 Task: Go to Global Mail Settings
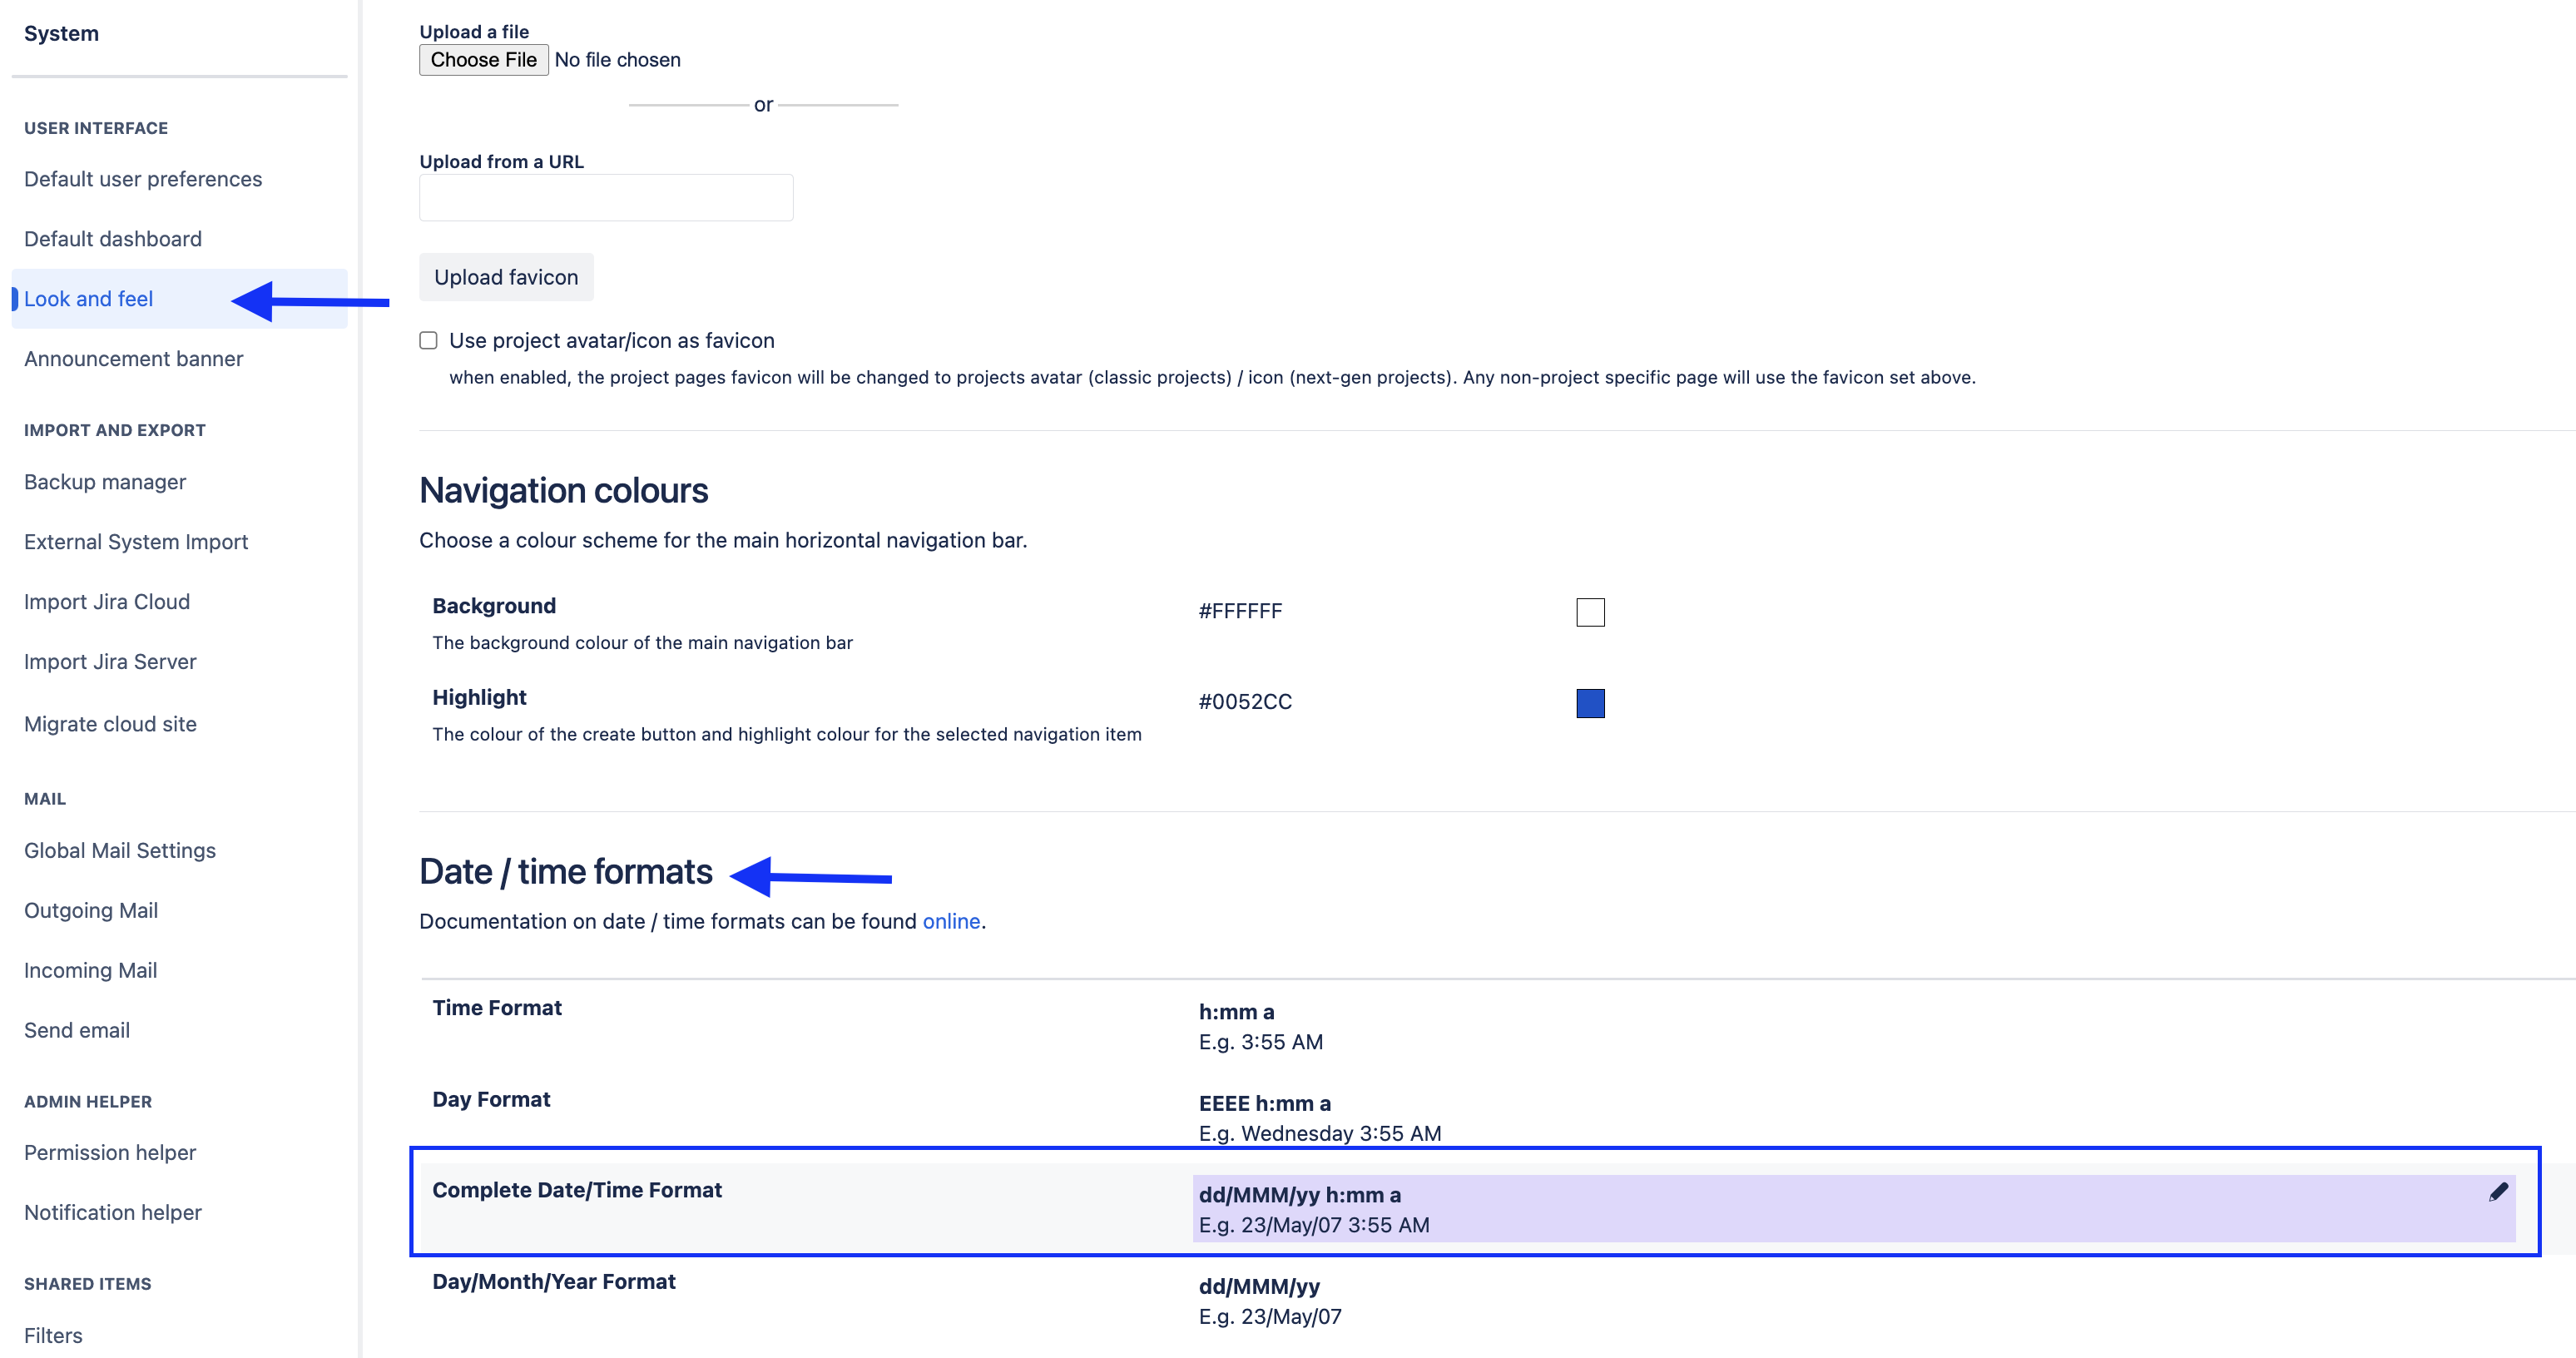120,850
